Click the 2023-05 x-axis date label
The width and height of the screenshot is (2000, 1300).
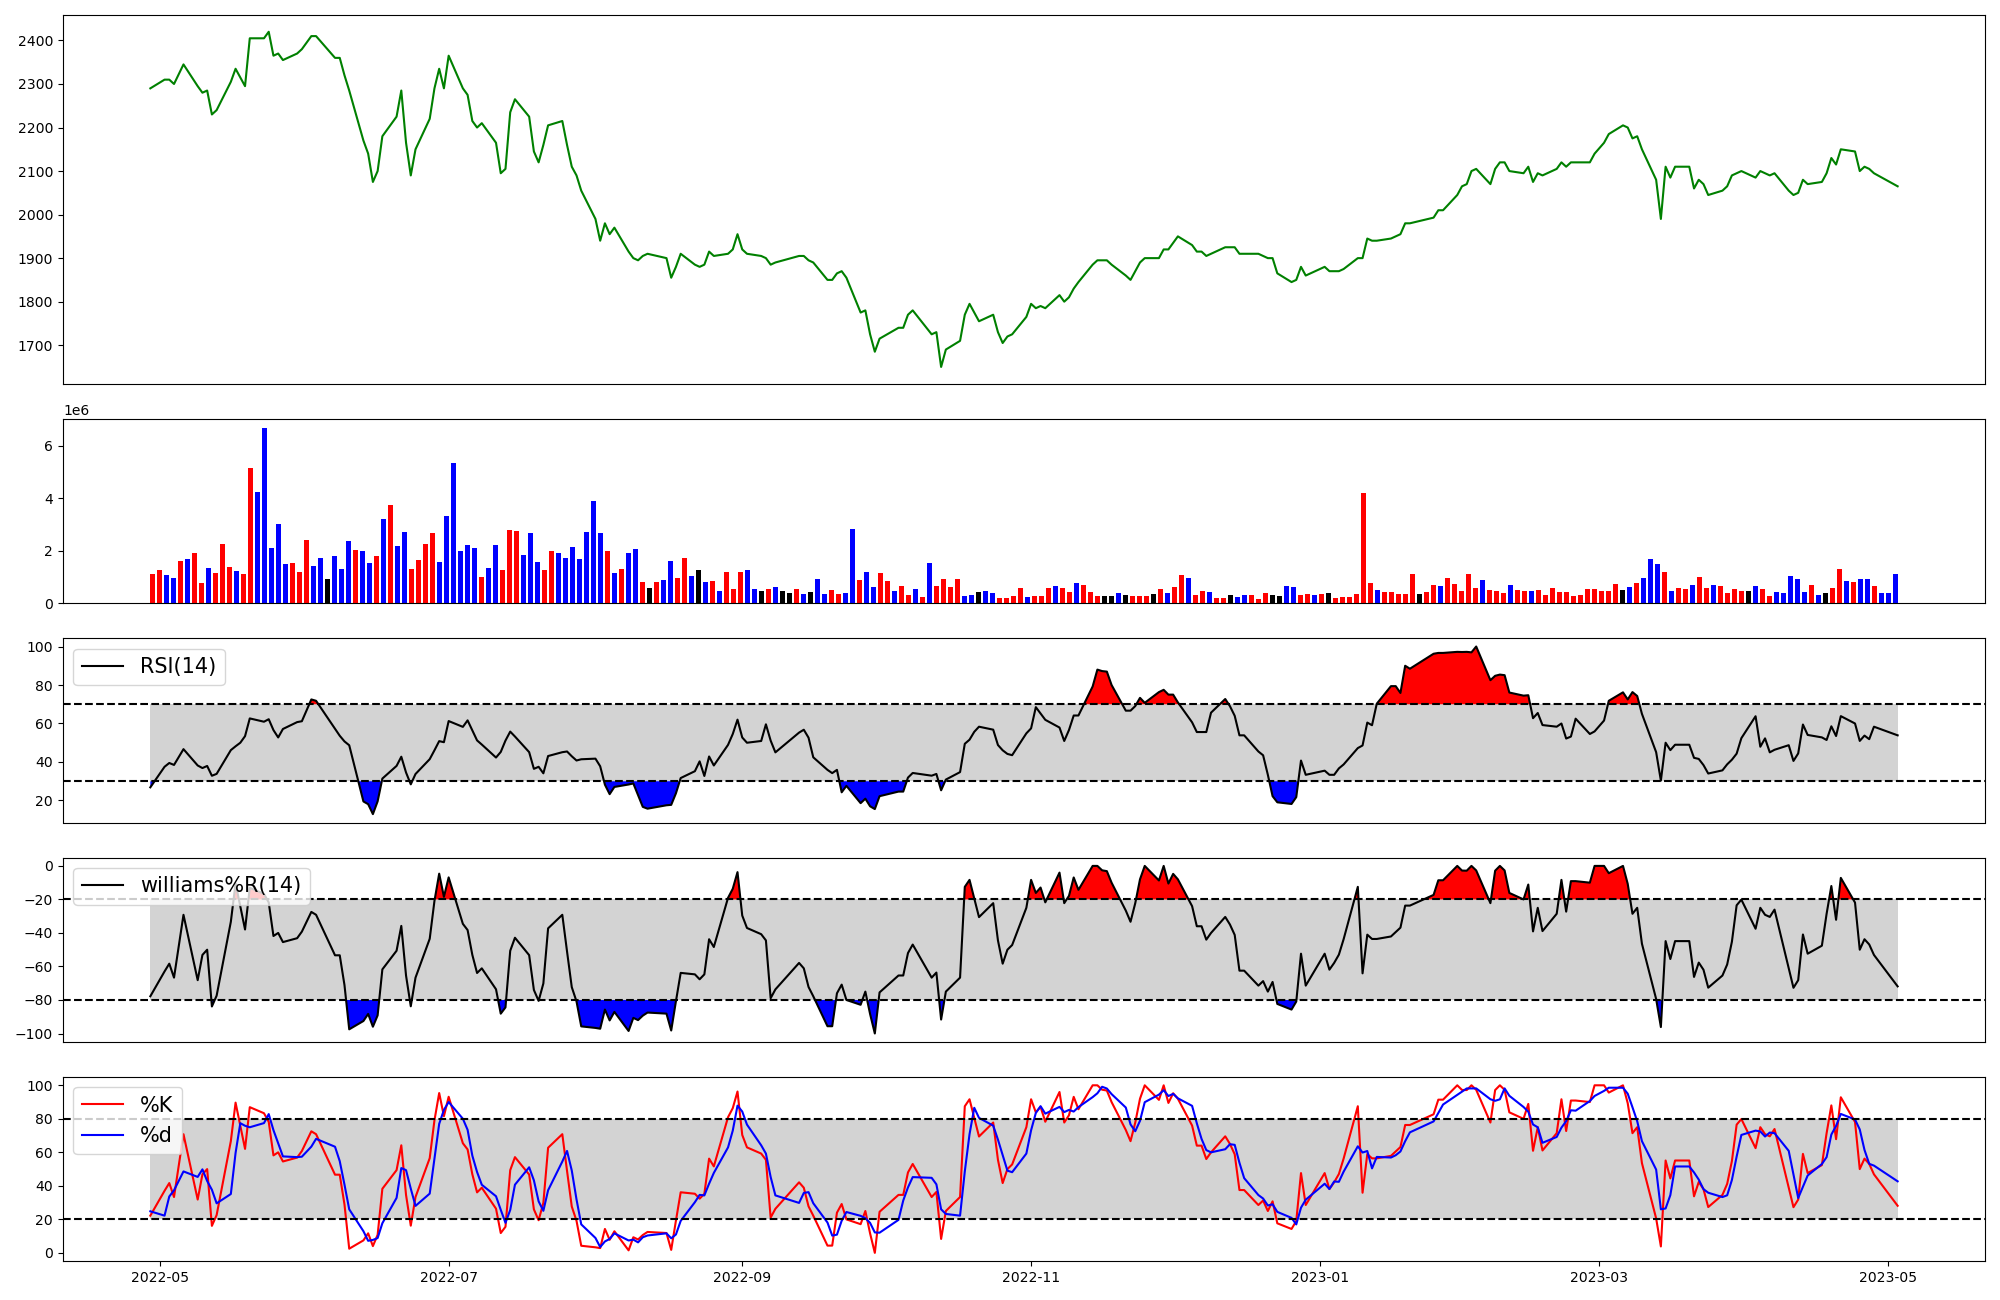tap(1888, 1277)
